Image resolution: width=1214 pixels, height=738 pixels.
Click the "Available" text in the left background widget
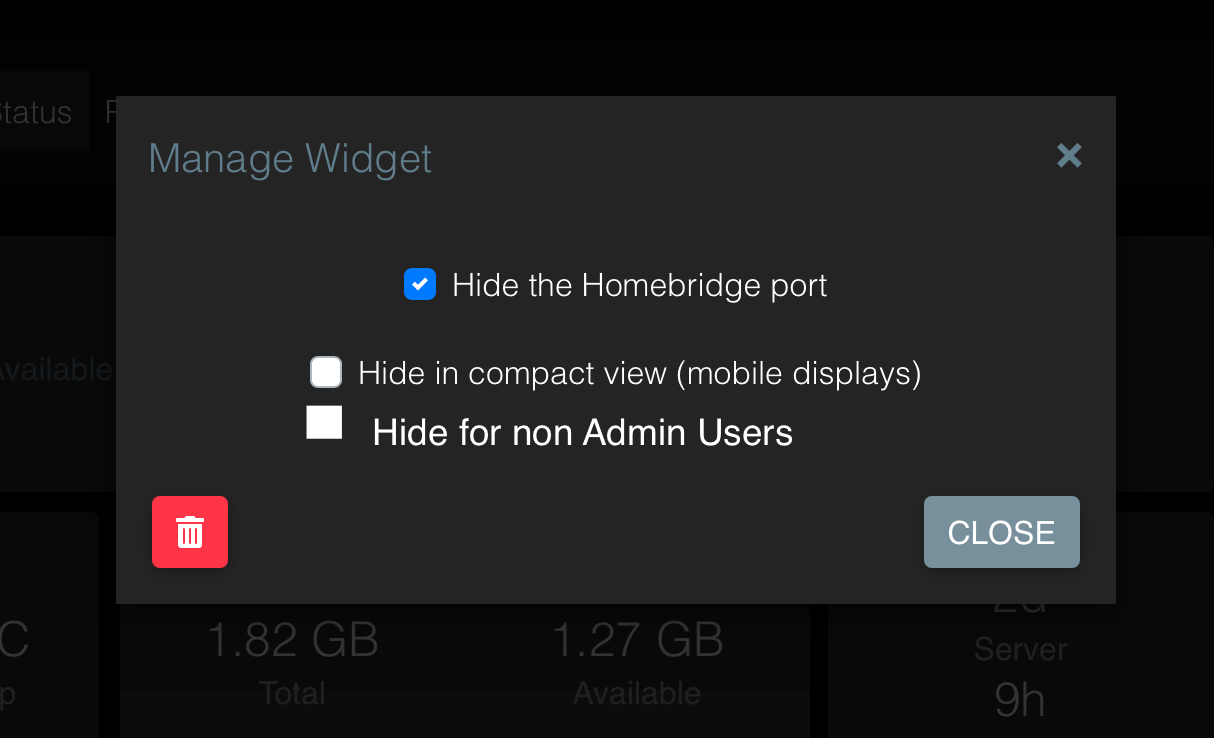click(x=55, y=369)
